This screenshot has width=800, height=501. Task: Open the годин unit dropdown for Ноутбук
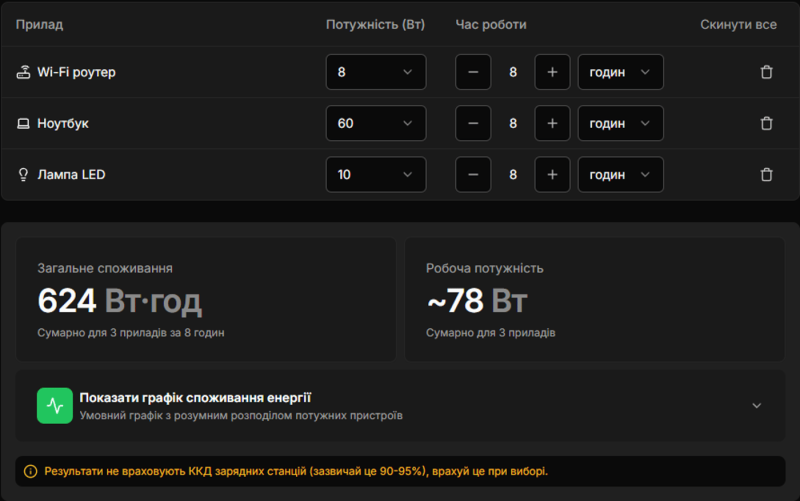pyautogui.click(x=620, y=123)
